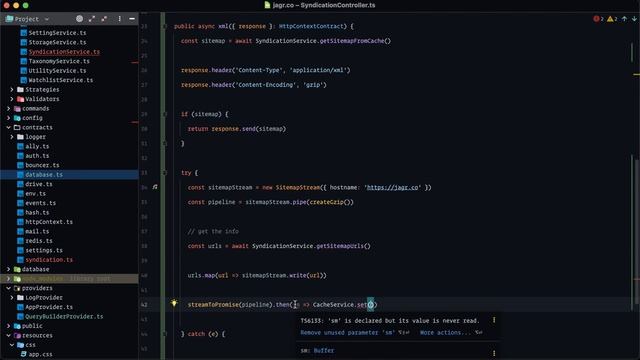
Task: Select UtilityService.ts file
Action: (57, 70)
